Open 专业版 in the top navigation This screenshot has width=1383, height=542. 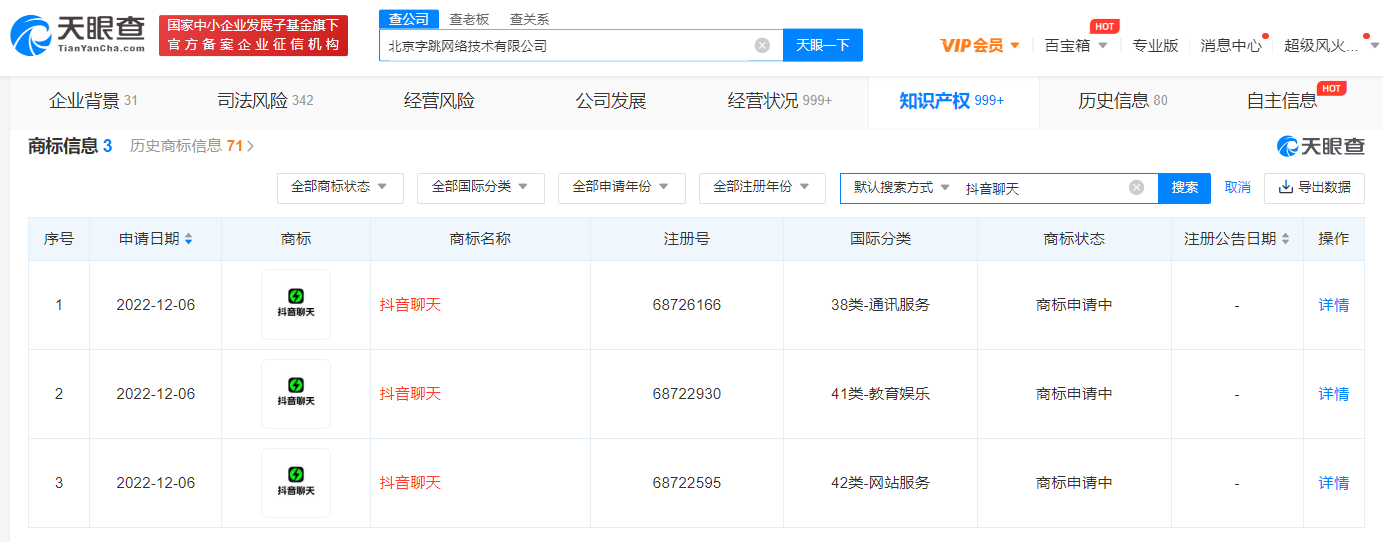(1155, 45)
